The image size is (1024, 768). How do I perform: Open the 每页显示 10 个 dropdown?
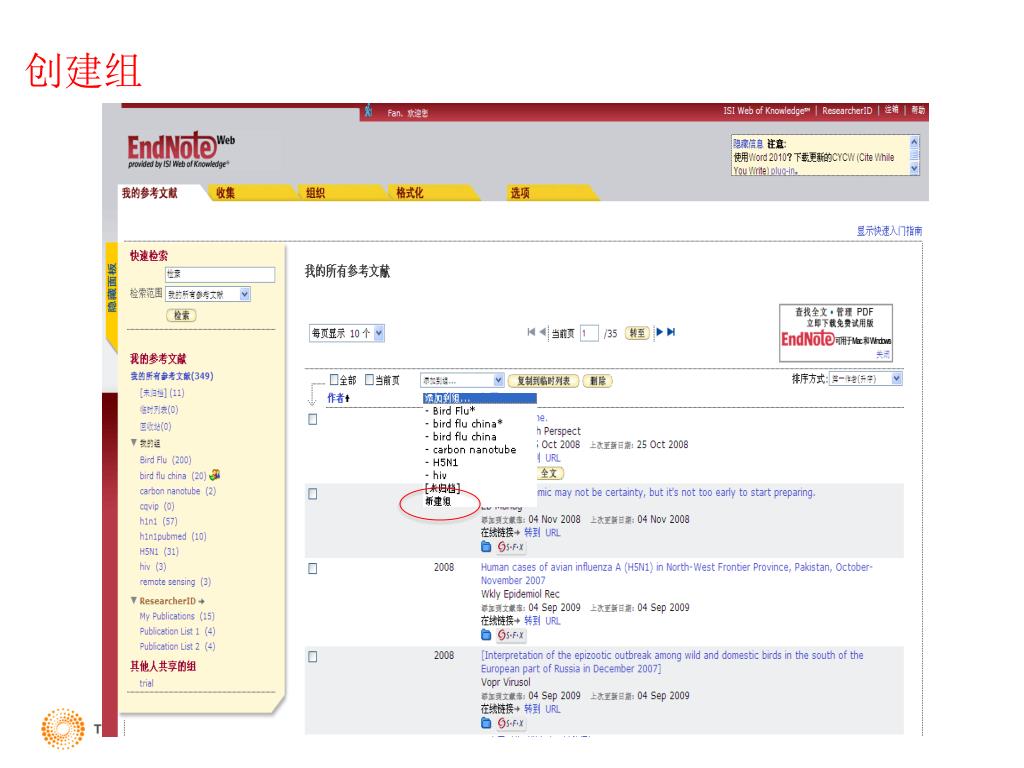pos(347,333)
